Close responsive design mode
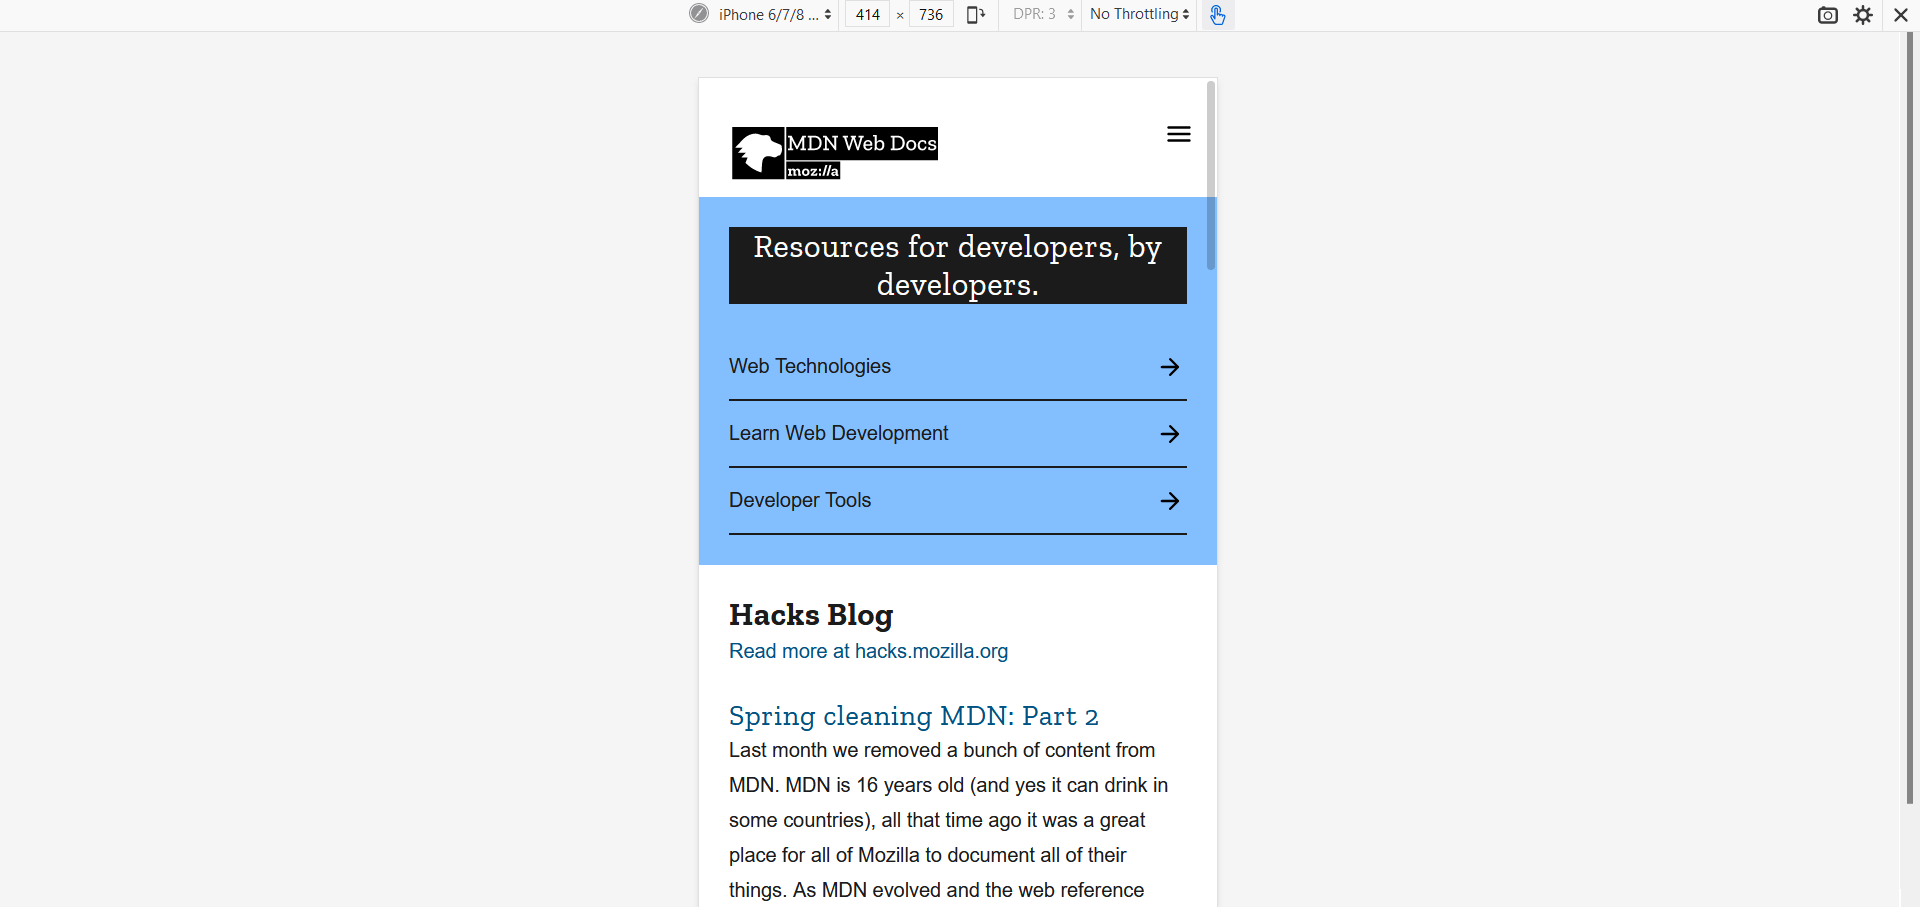 (1900, 15)
